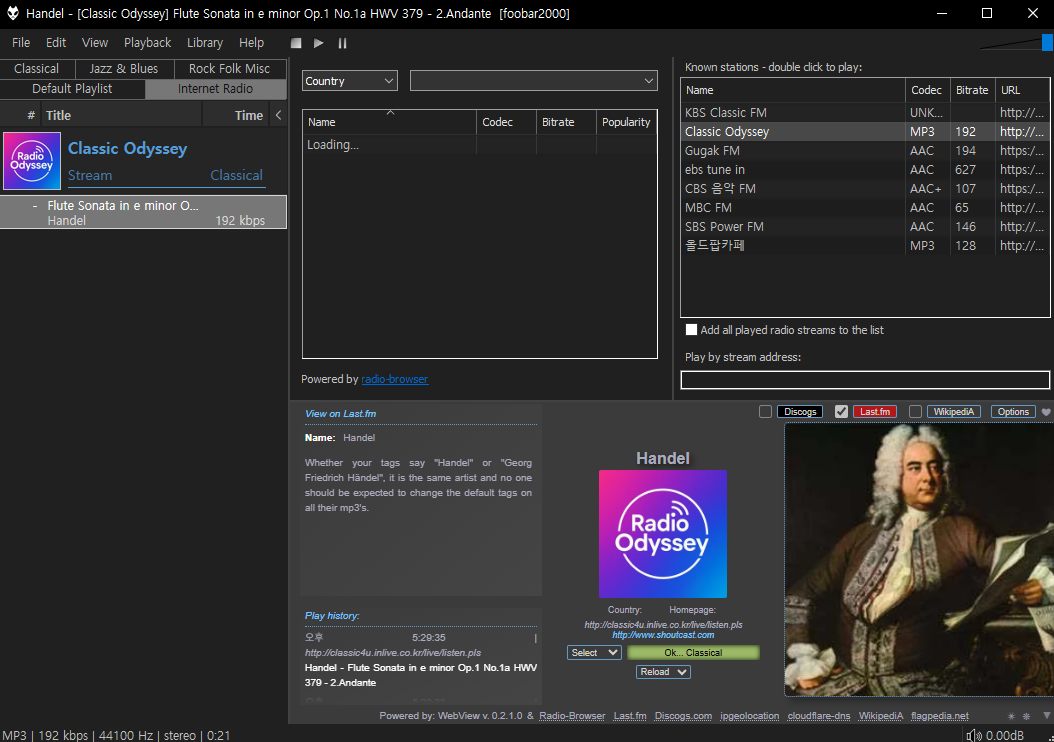The width and height of the screenshot is (1054, 742).
Task: Select CBS 음악 FM station
Action: click(x=865, y=189)
